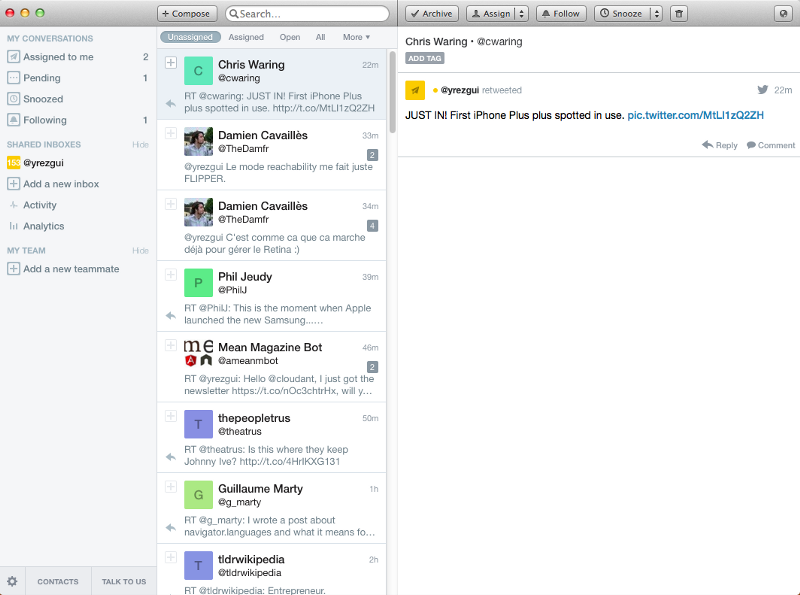Click Add a new teammate plus icon
800x595 pixels.
pos(14,269)
